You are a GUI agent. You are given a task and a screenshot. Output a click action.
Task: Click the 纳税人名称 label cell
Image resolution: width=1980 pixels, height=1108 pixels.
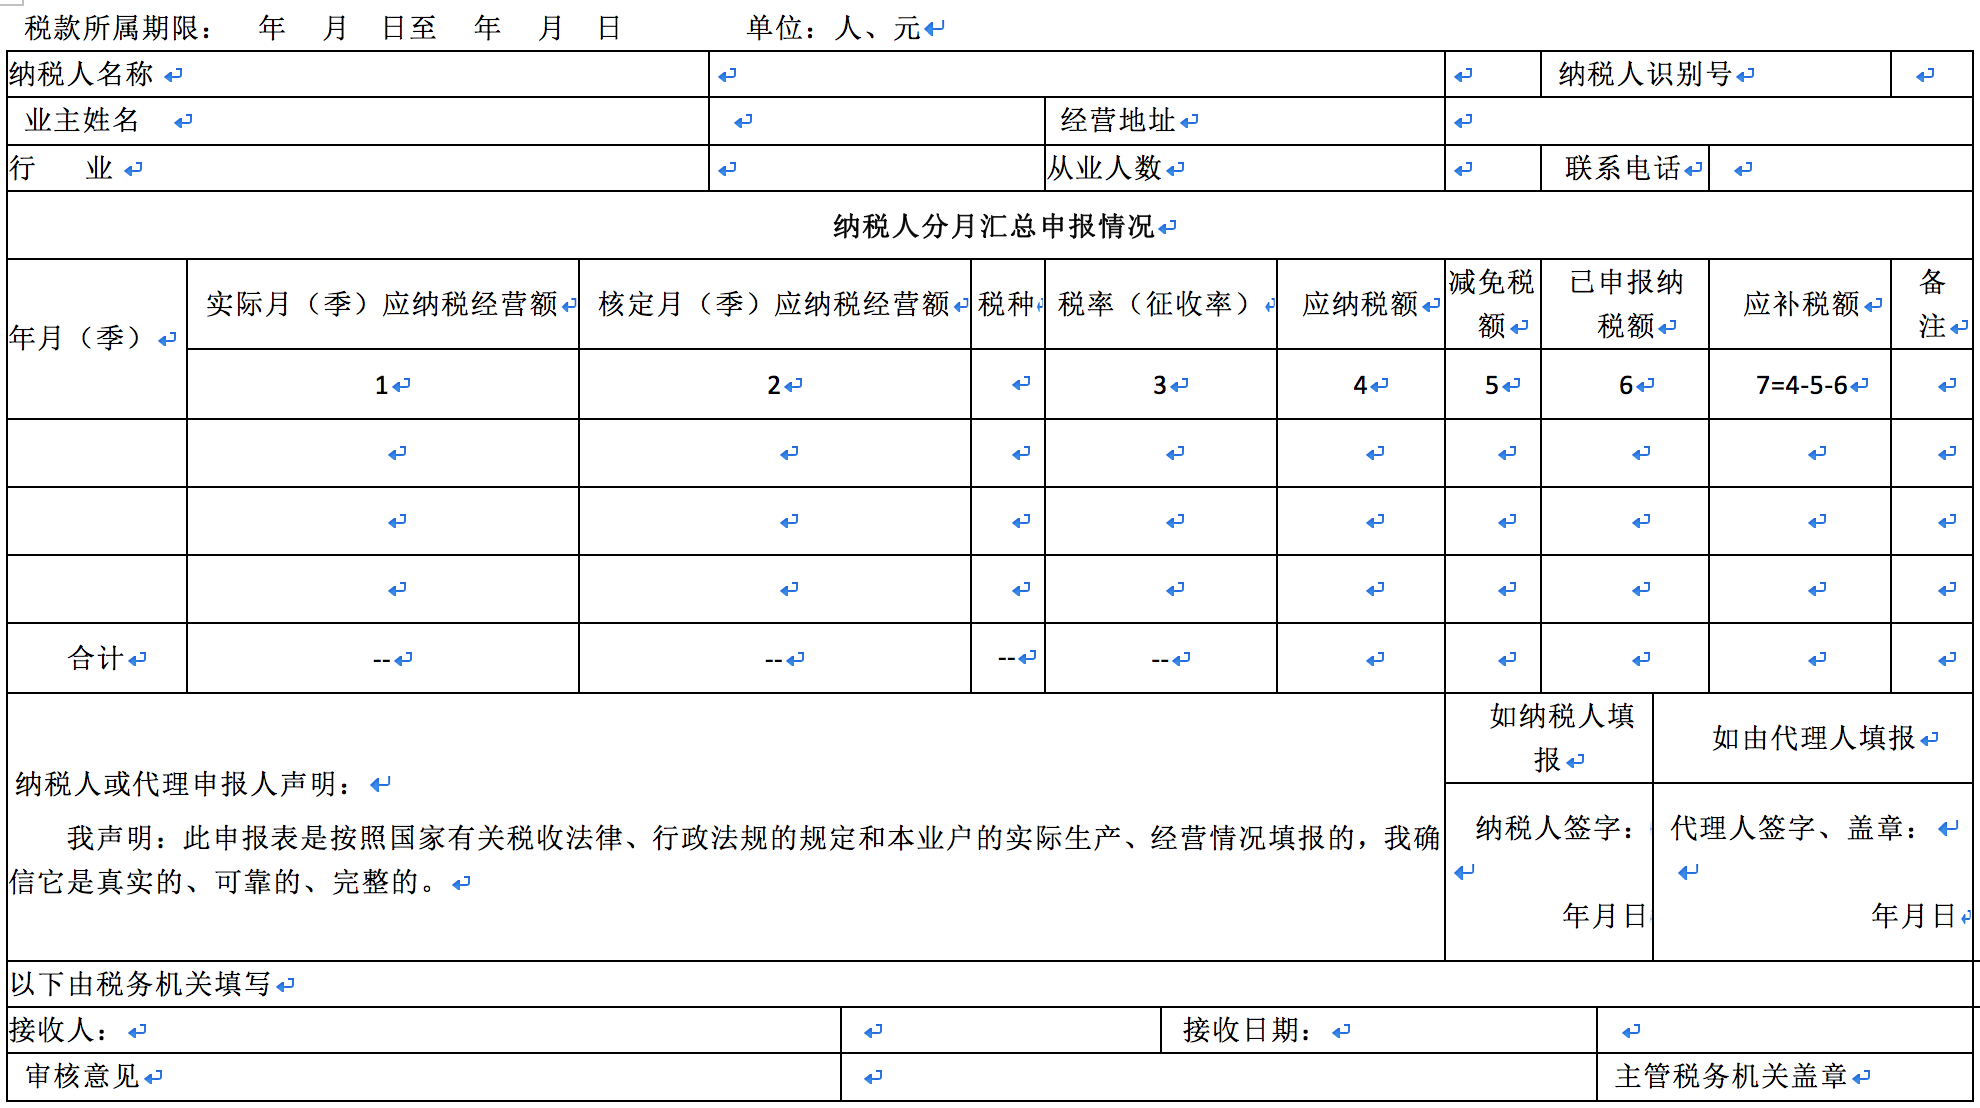[358, 74]
